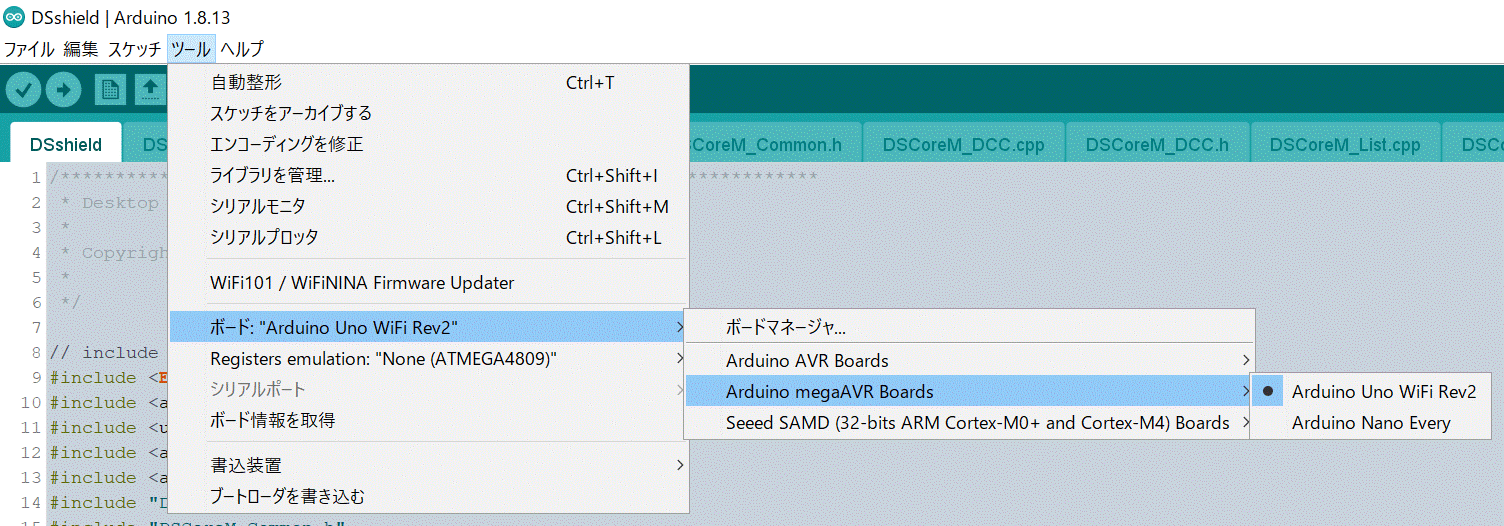Switch to the DSshield tab
Viewport: 1504px width, 526px height.
pos(66,144)
